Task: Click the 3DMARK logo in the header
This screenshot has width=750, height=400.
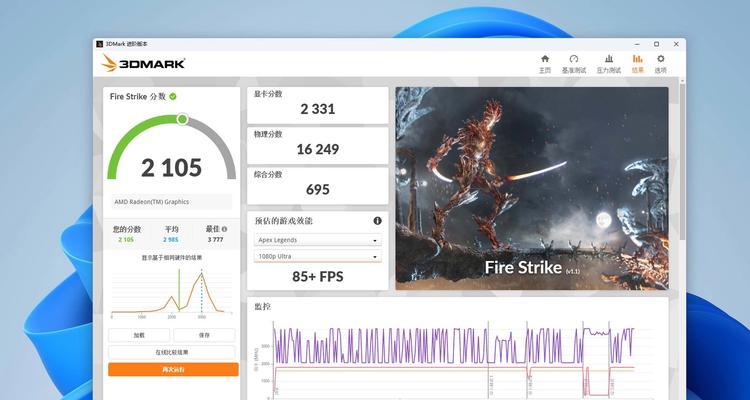Action: [143, 63]
